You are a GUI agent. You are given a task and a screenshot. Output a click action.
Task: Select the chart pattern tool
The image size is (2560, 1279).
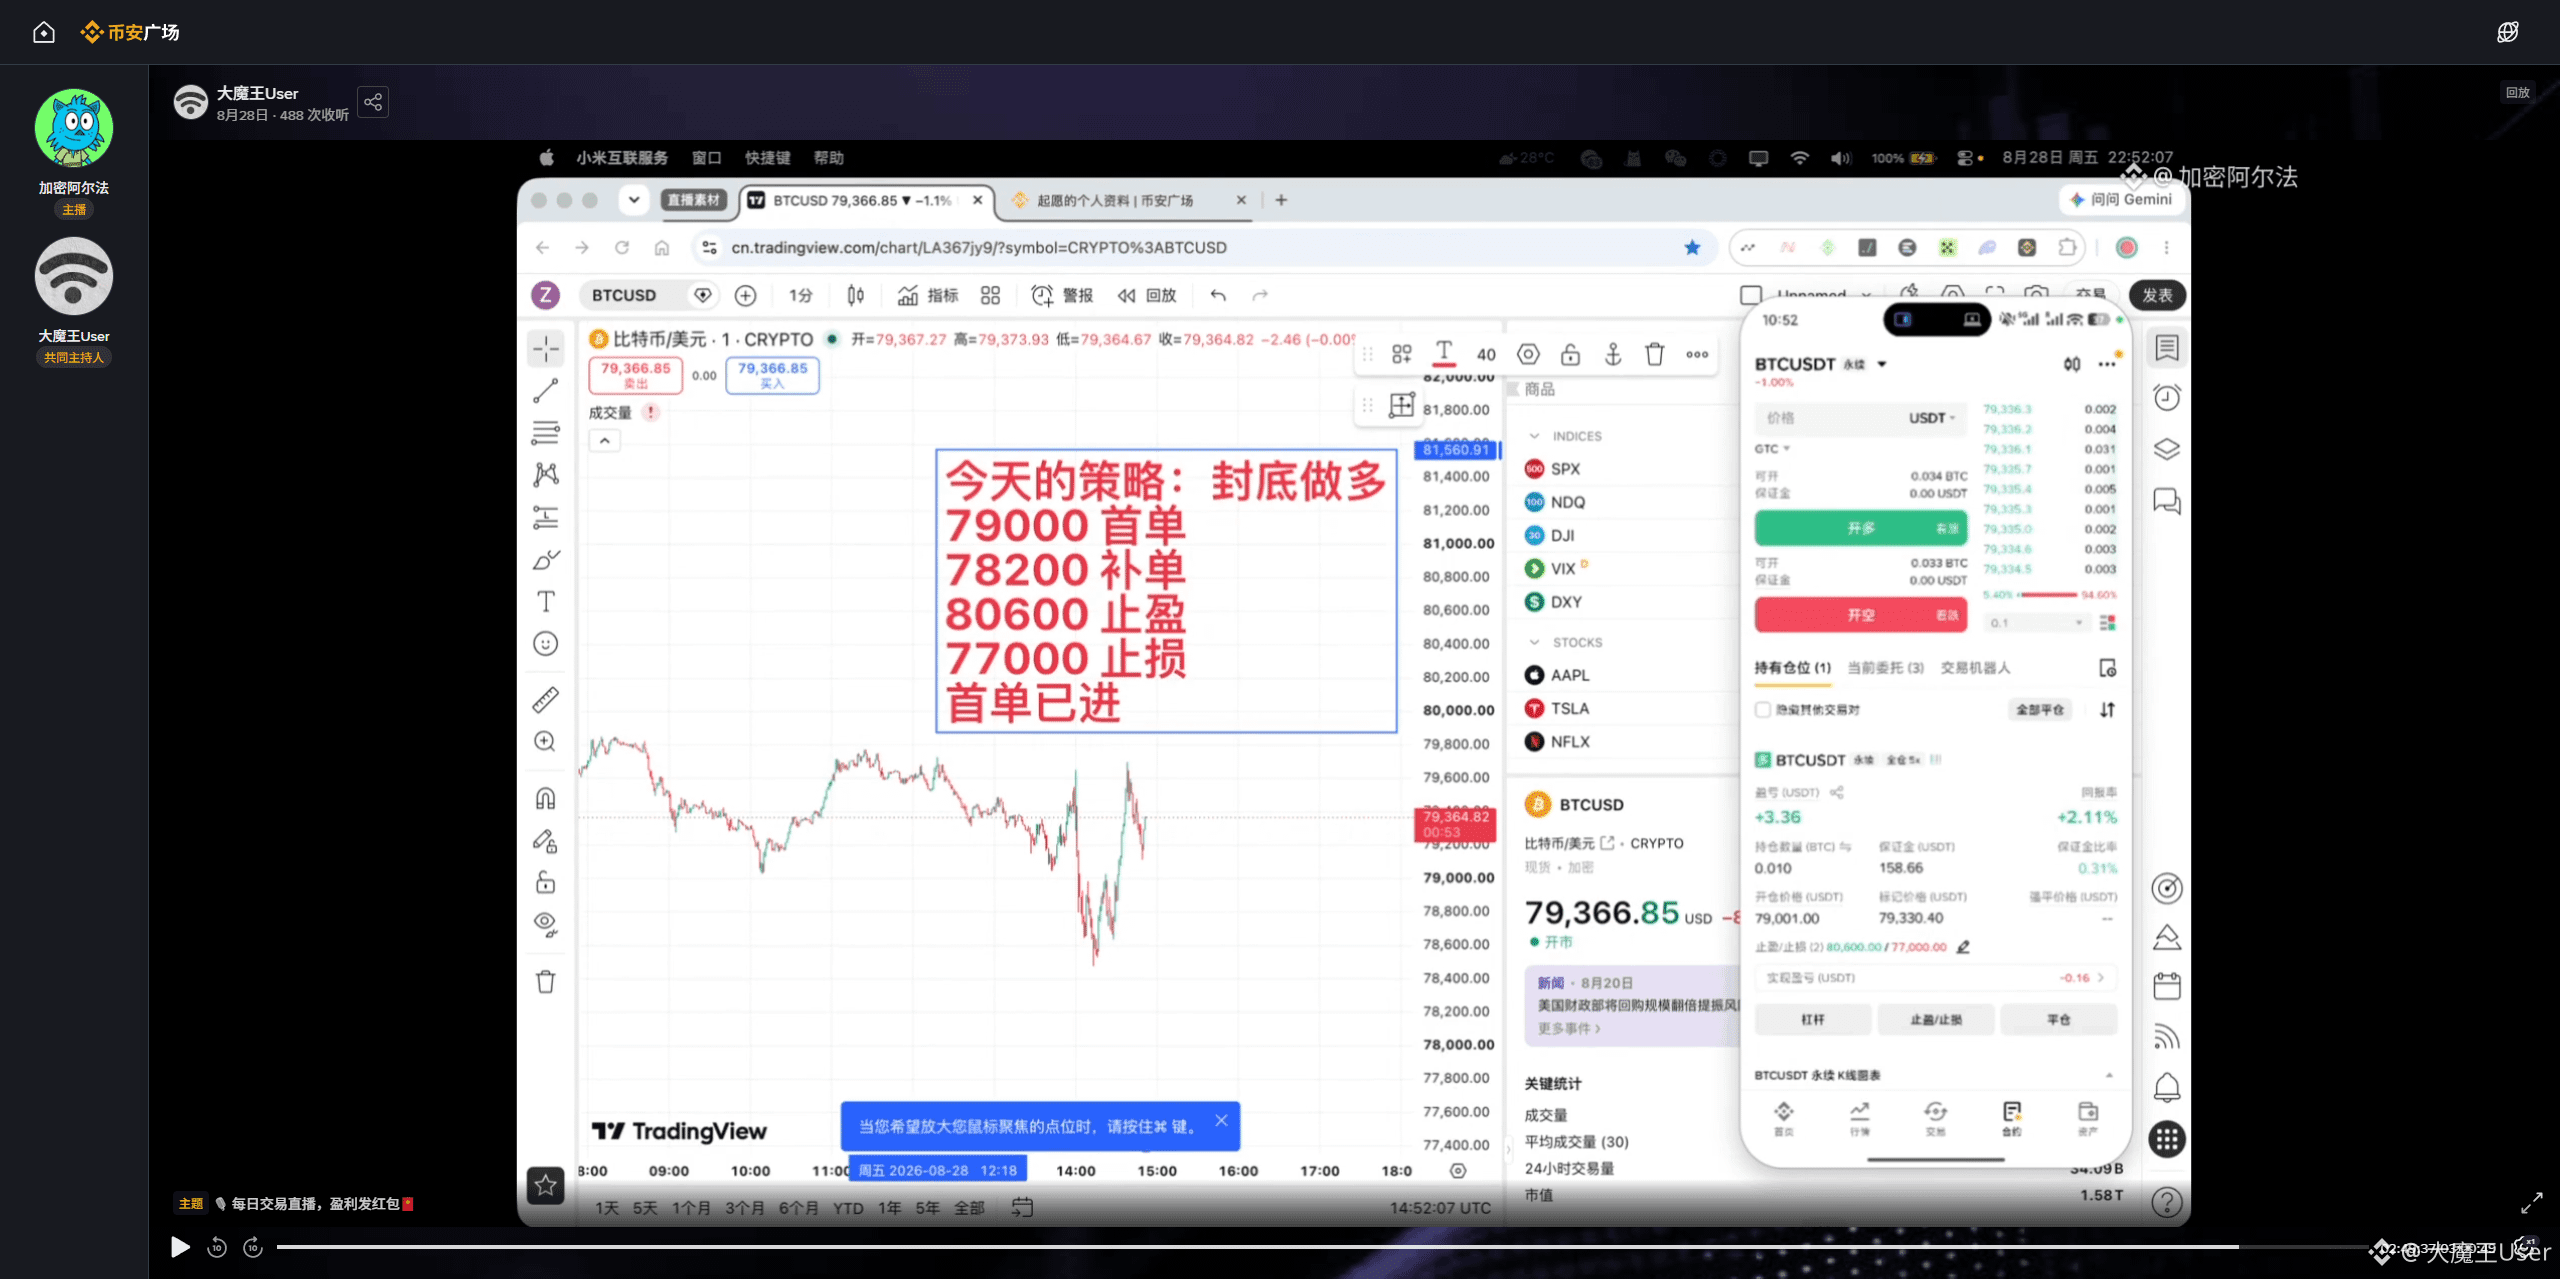point(546,475)
